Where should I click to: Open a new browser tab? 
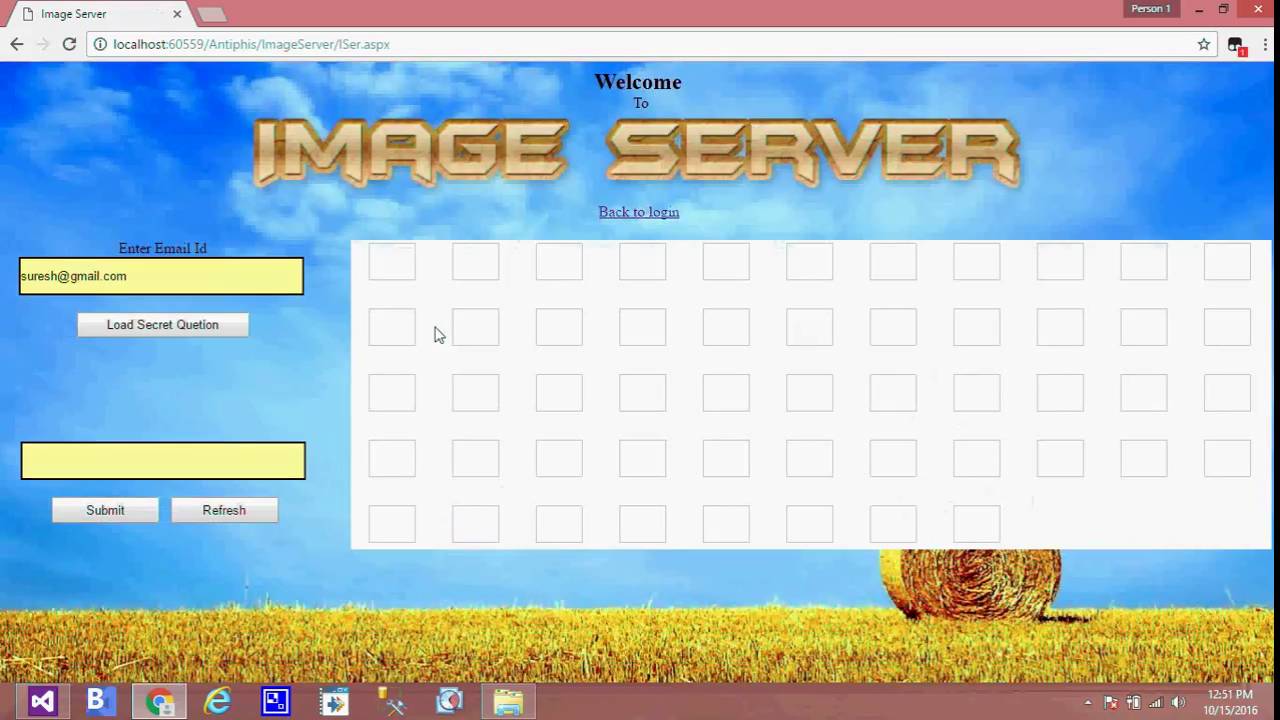(x=211, y=14)
